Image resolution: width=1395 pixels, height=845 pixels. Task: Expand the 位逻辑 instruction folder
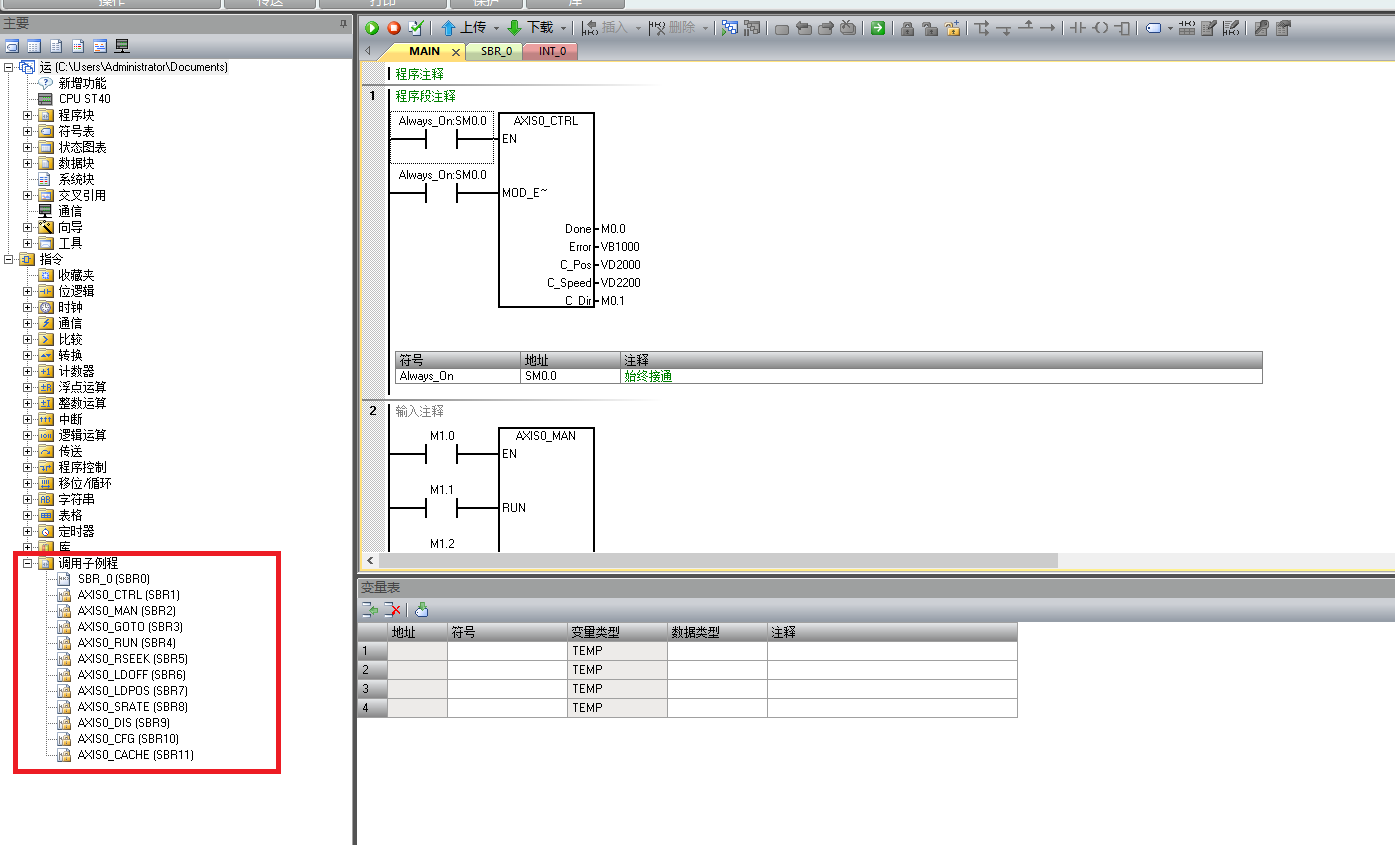coord(28,291)
